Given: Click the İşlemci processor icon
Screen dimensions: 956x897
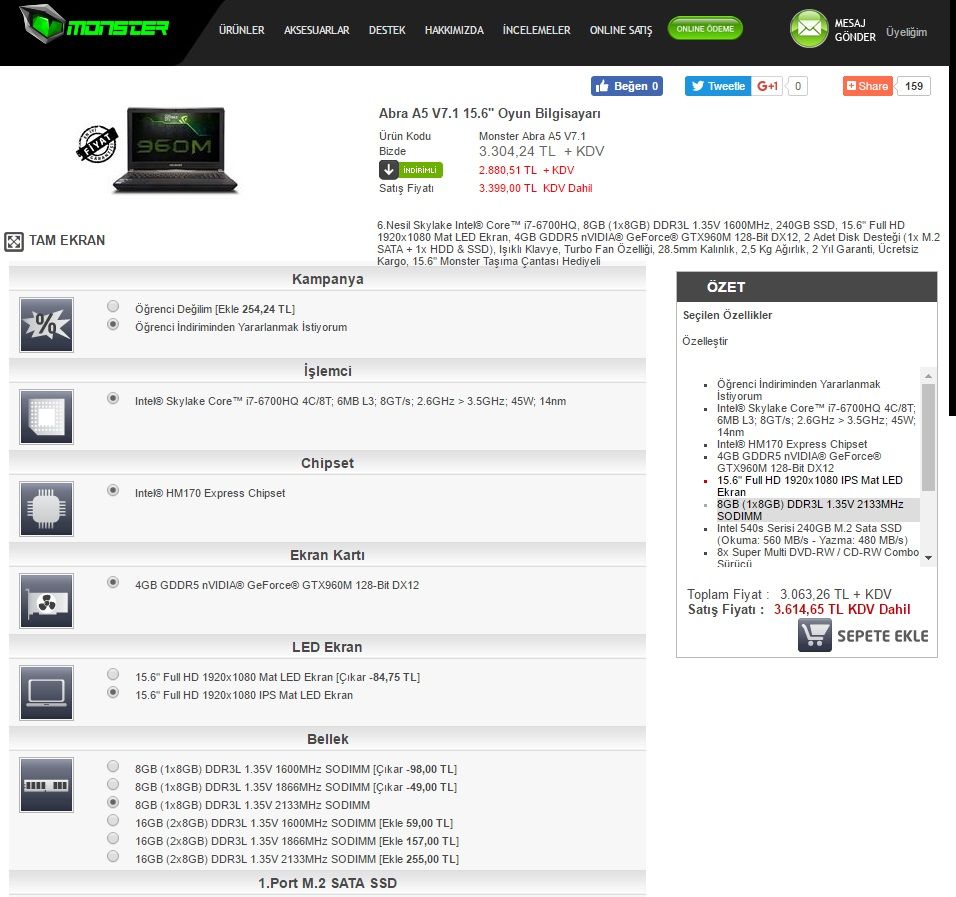Looking at the screenshot, I should pyautogui.click(x=46, y=417).
